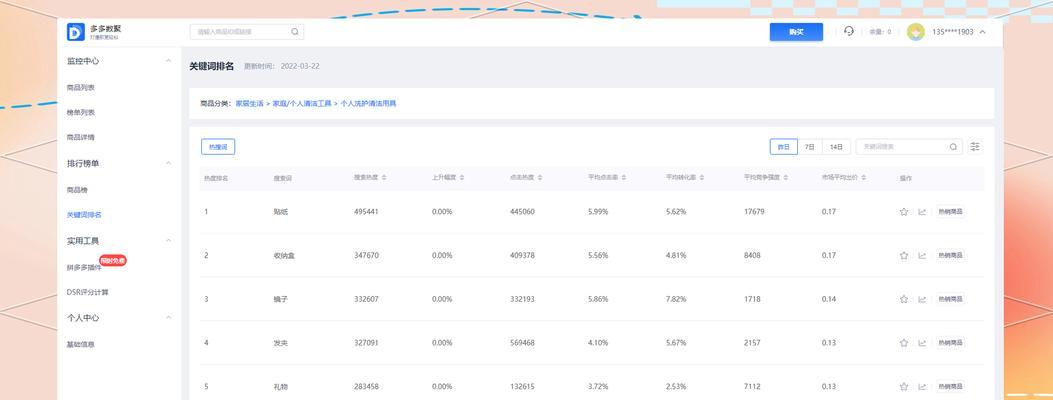The image size is (1053, 400).
Task: Switch to the 7日 time range tab
Action: 810,147
